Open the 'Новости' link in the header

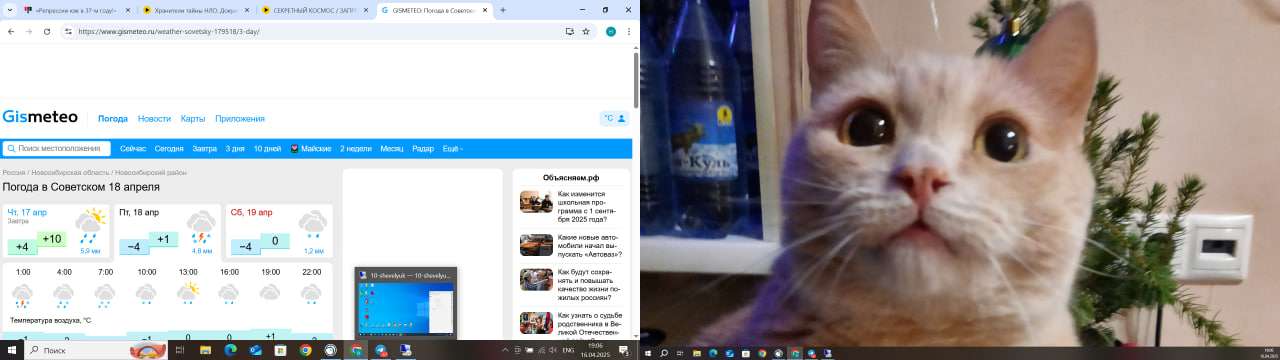coord(154,118)
